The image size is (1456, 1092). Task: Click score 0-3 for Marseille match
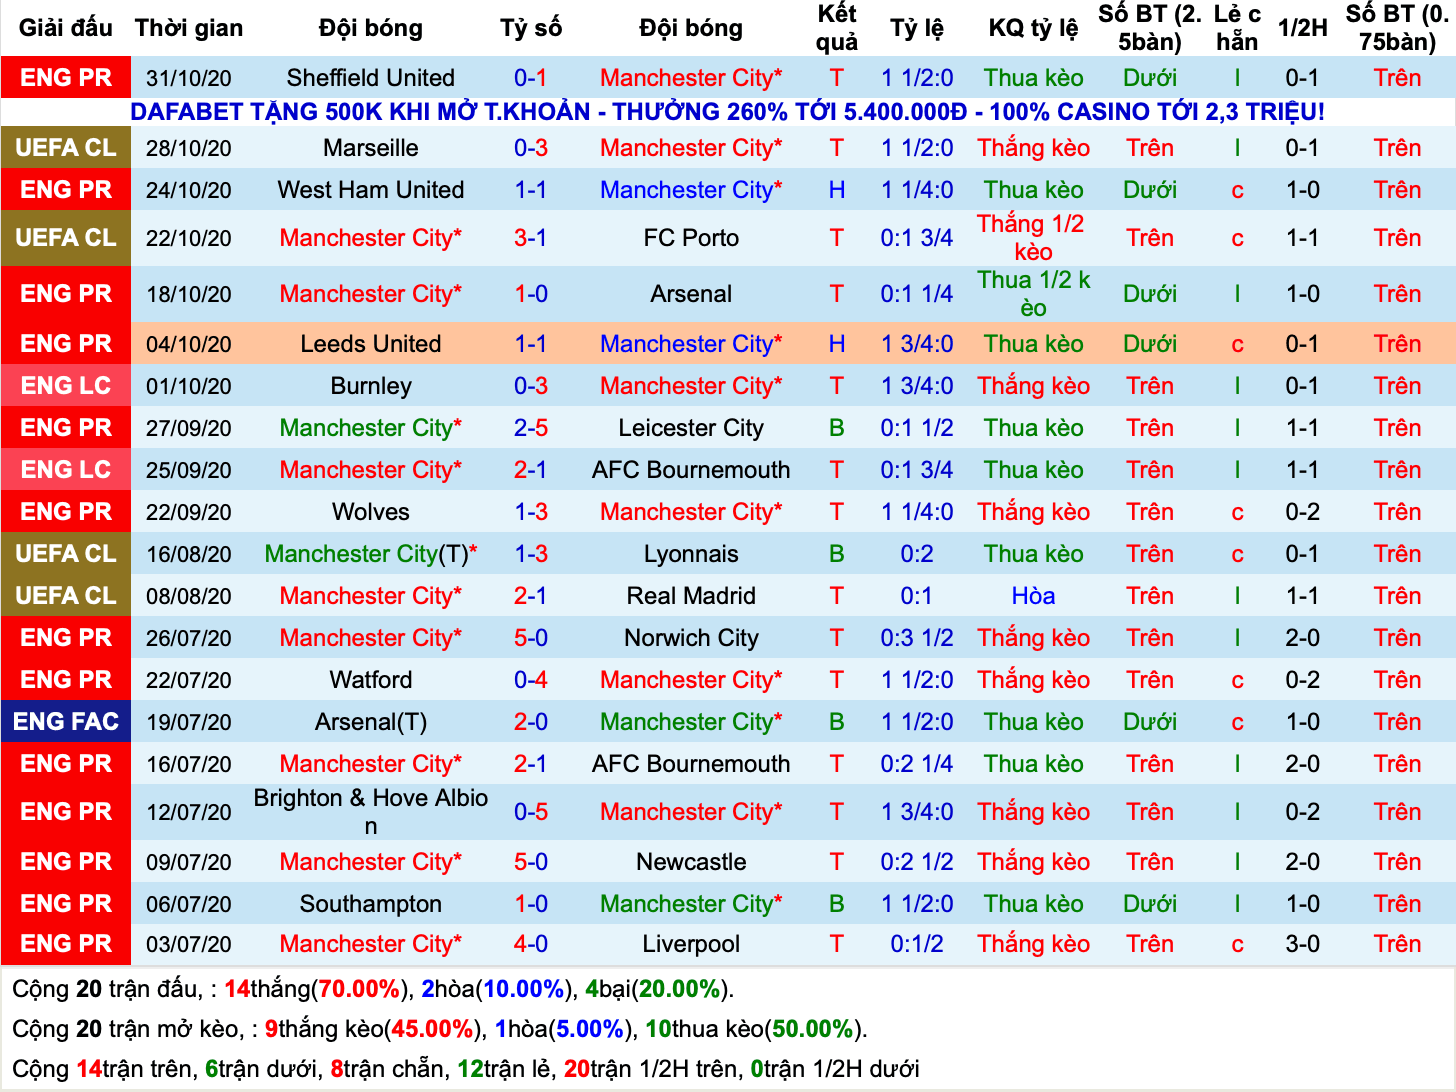pyautogui.click(x=531, y=148)
